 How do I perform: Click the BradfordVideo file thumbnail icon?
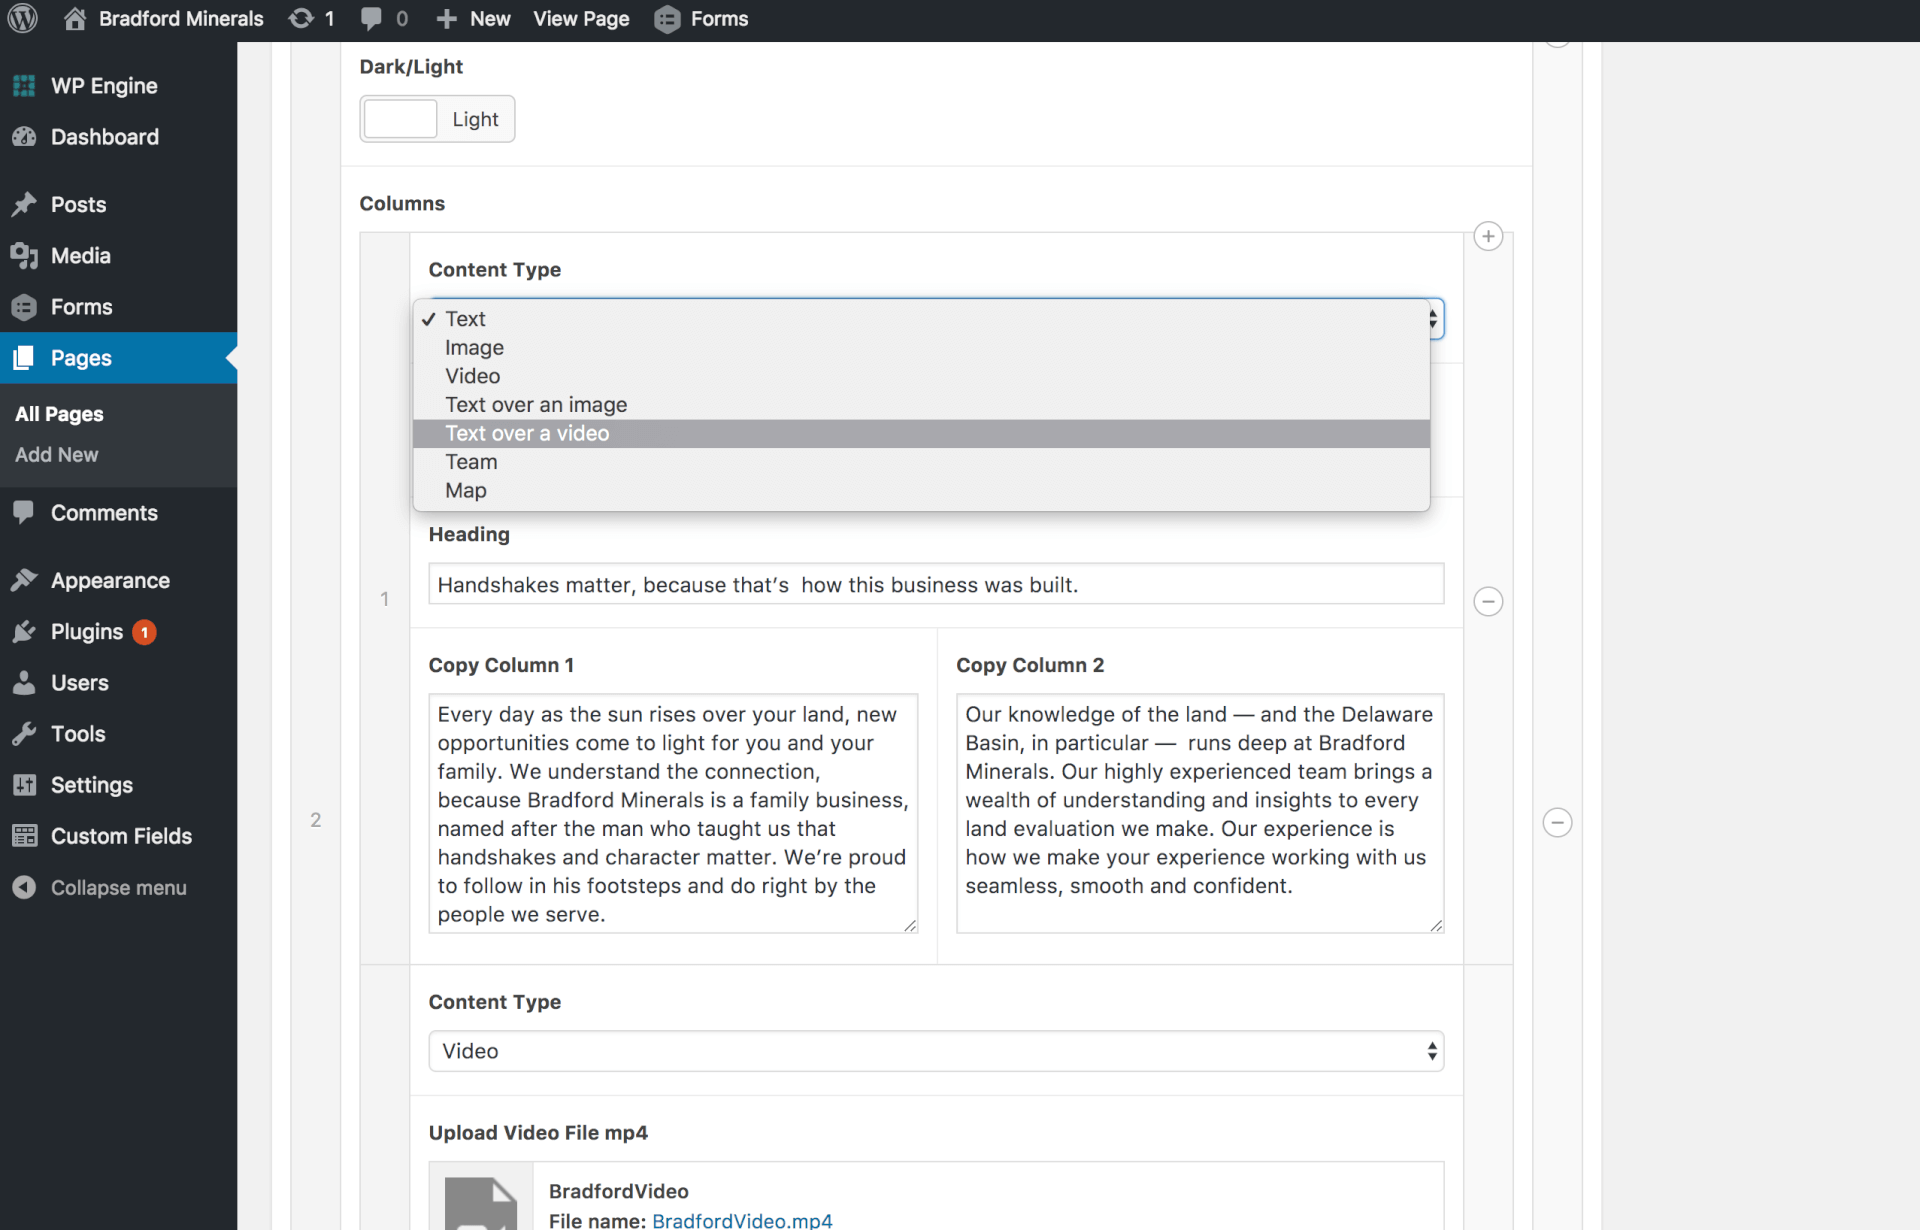point(481,1203)
